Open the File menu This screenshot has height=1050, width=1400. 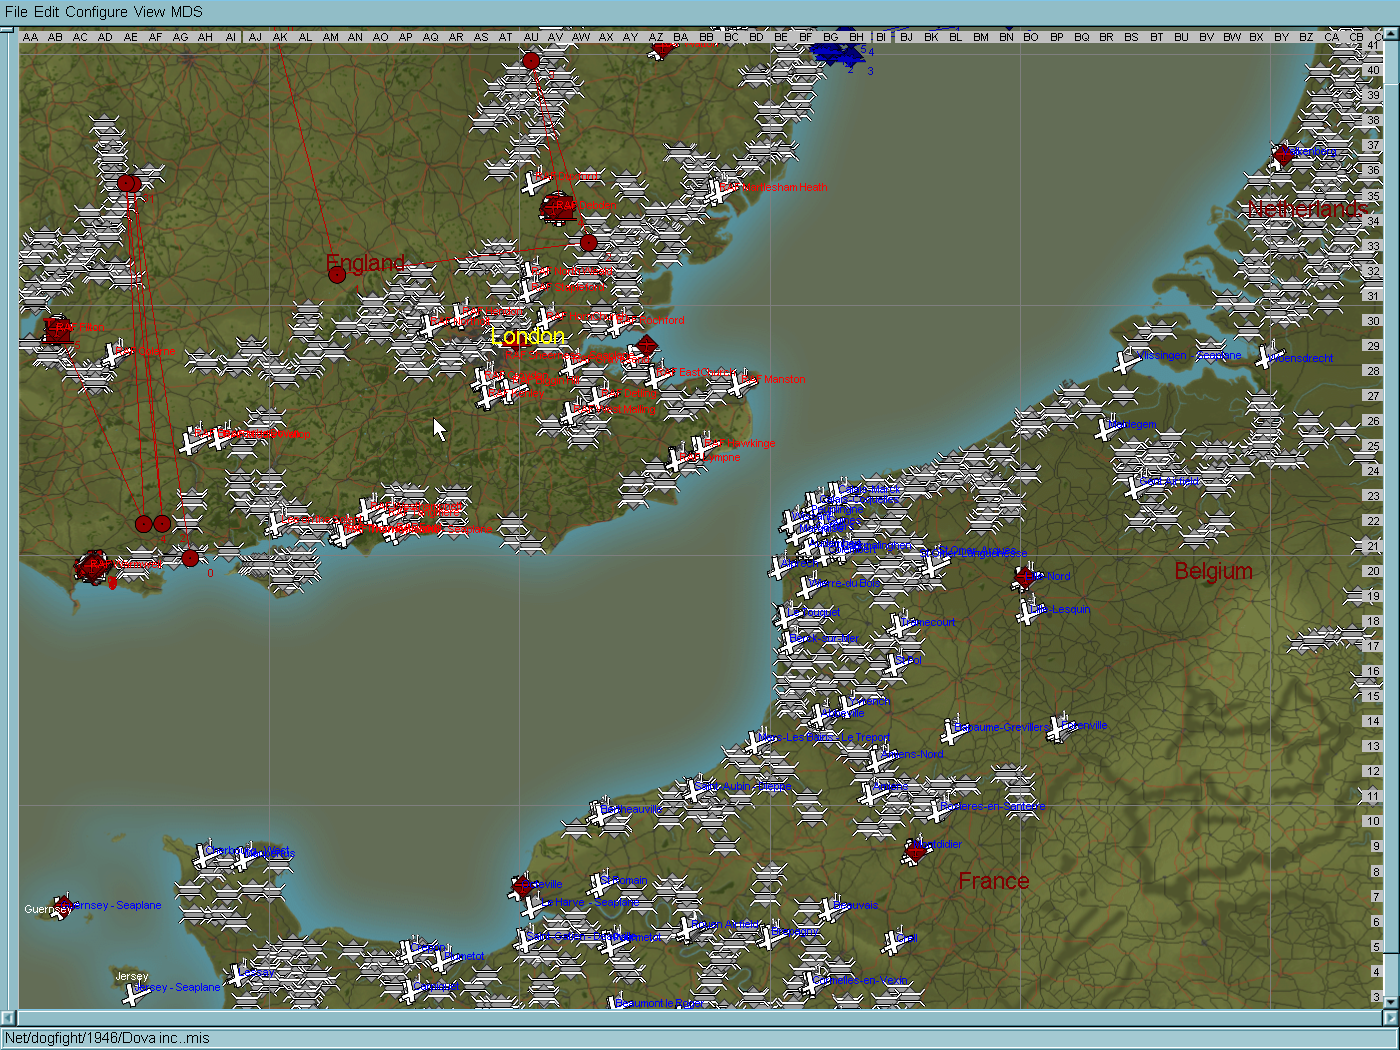(16, 12)
